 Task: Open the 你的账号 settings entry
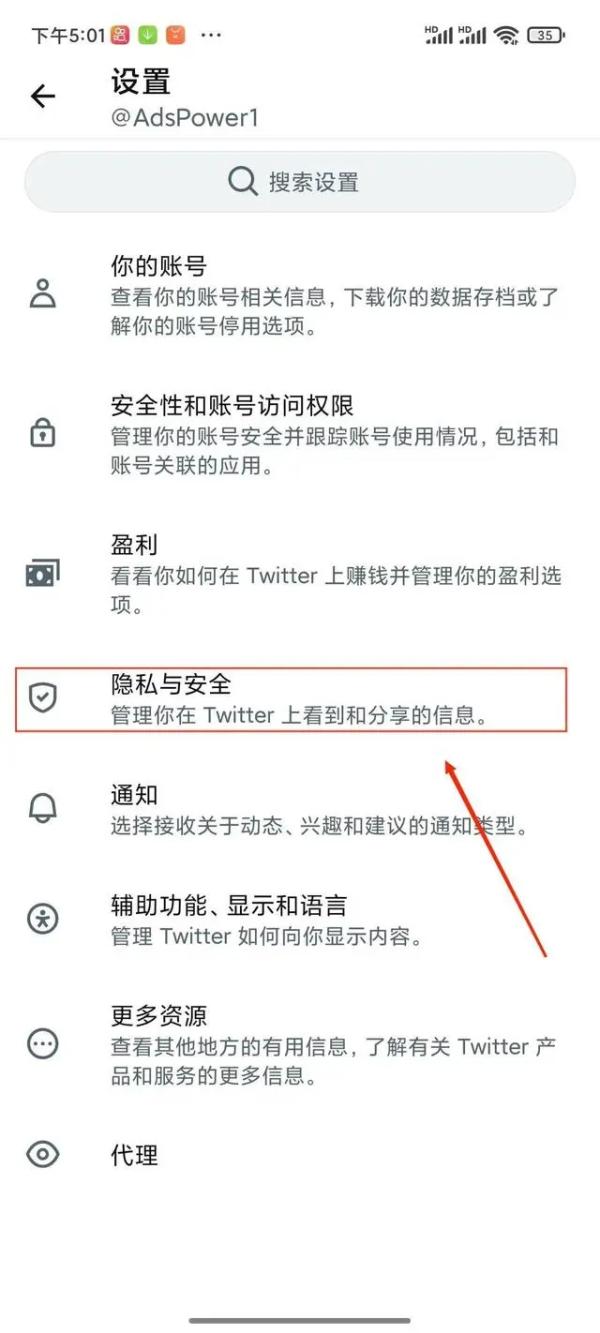click(300, 295)
